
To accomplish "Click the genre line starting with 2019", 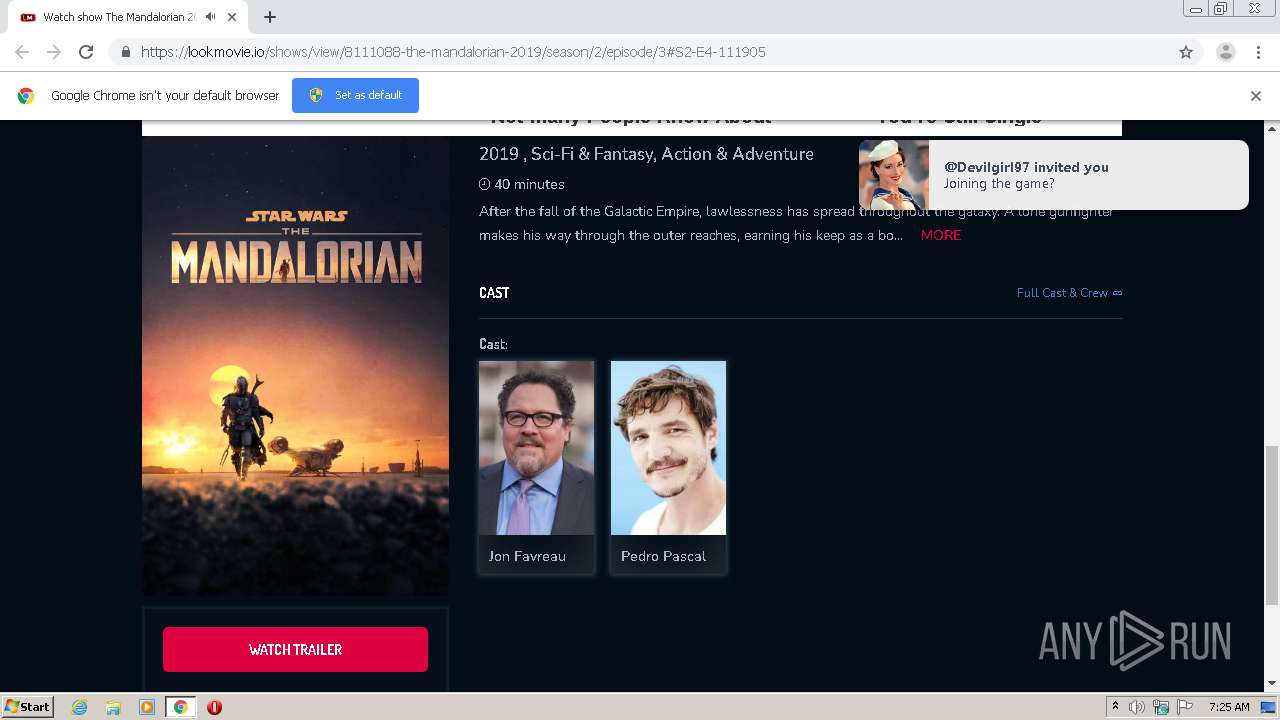I will point(646,154).
